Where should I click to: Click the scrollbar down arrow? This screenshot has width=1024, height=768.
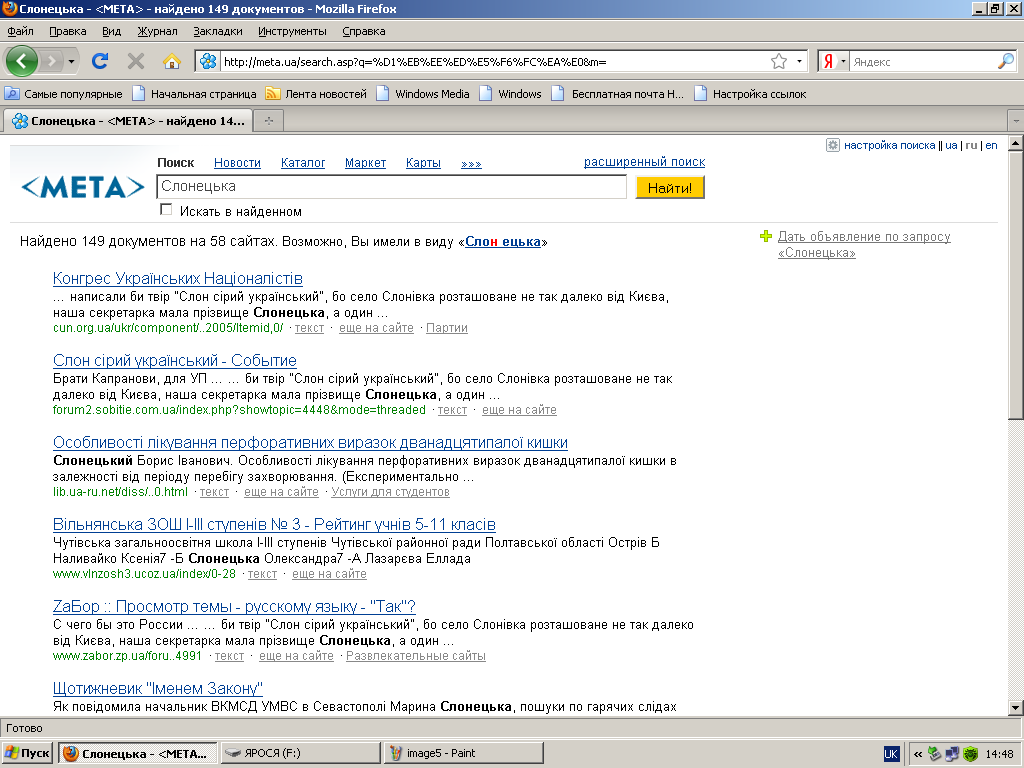1016,707
